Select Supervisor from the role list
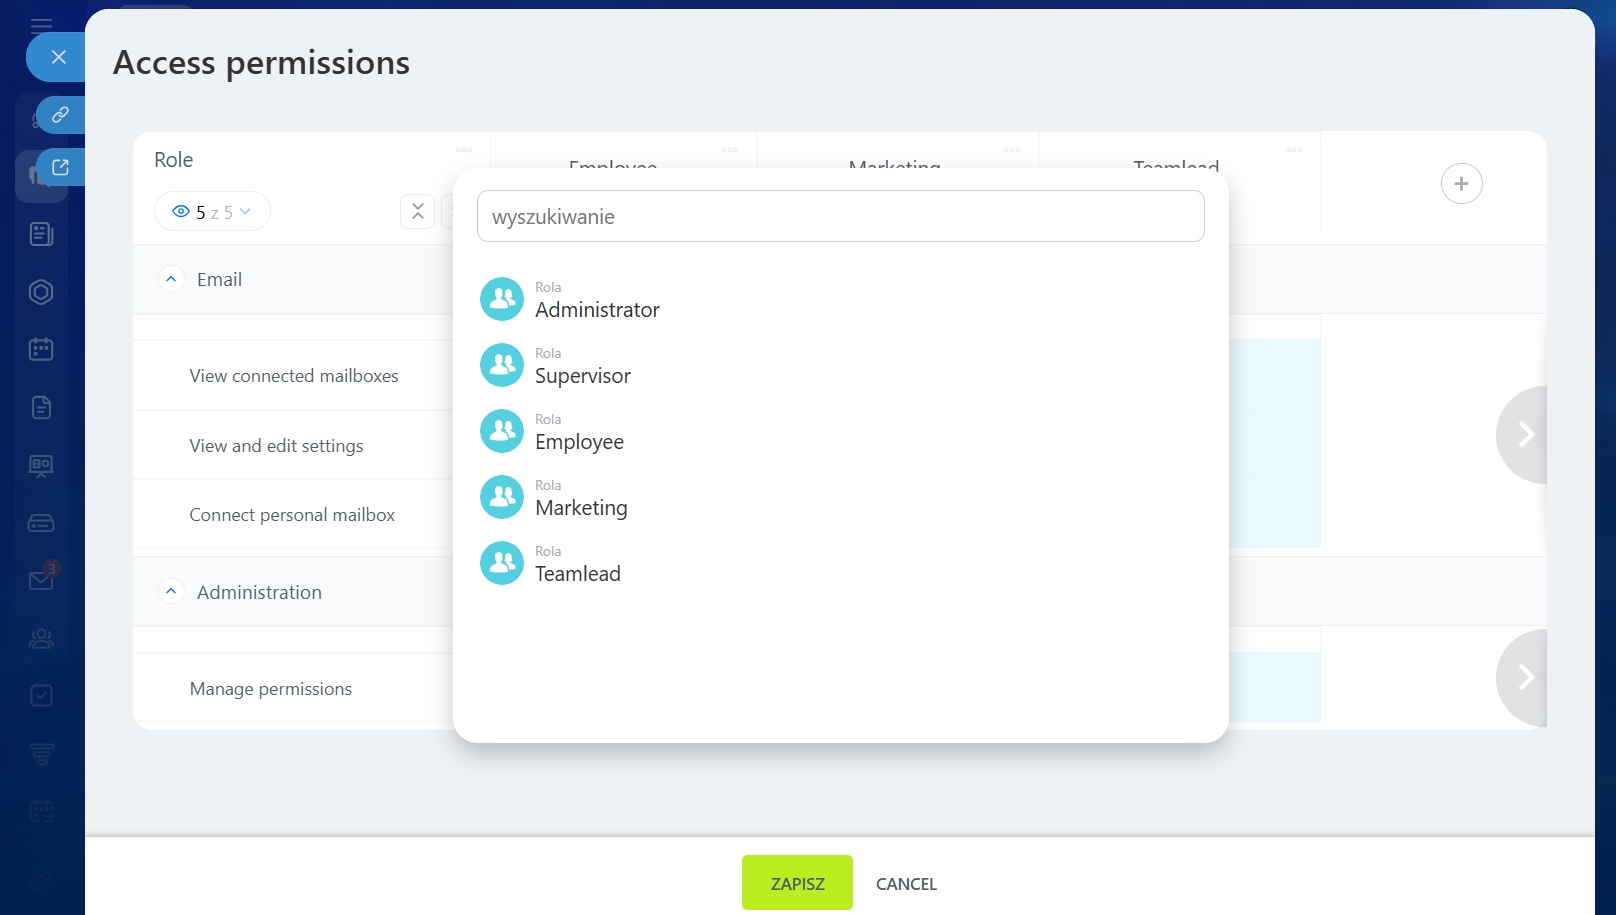 point(582,376)
